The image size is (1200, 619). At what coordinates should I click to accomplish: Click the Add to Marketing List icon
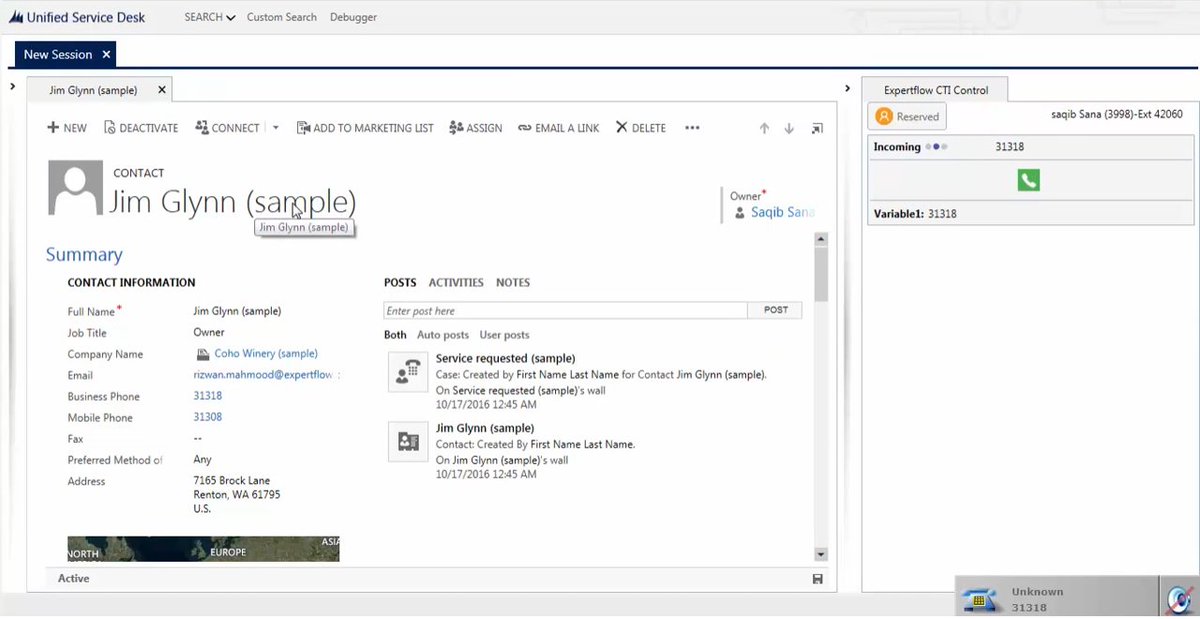pyautogui.click(x=364, y=127)
